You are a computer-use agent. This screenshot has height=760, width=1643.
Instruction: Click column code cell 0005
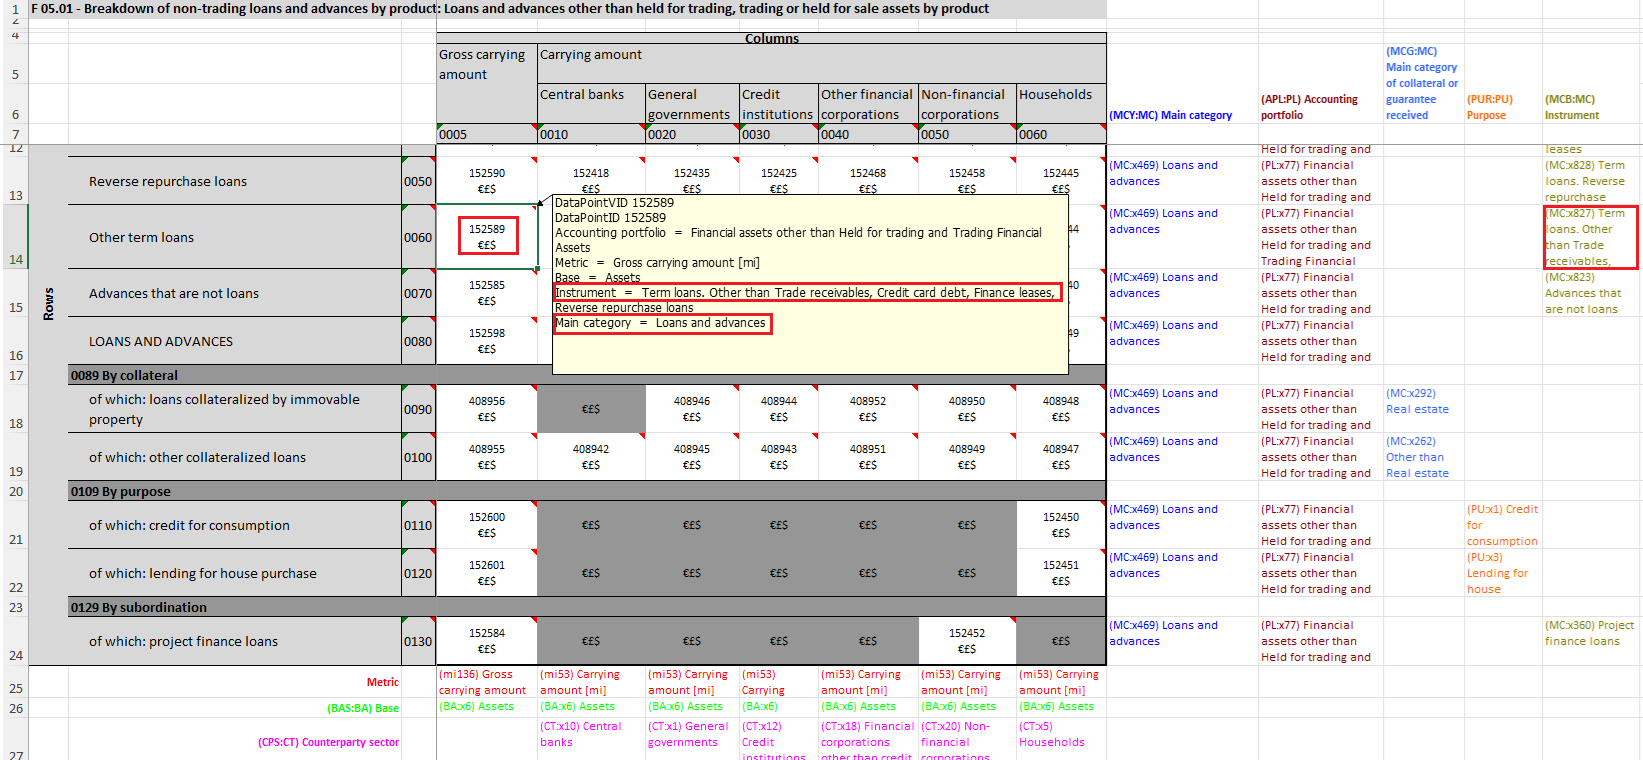click(487, 134)
